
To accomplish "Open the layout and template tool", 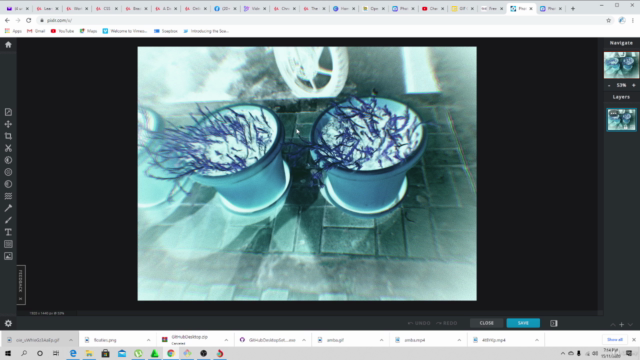I will pyautogui.click(x=8, y=112).
